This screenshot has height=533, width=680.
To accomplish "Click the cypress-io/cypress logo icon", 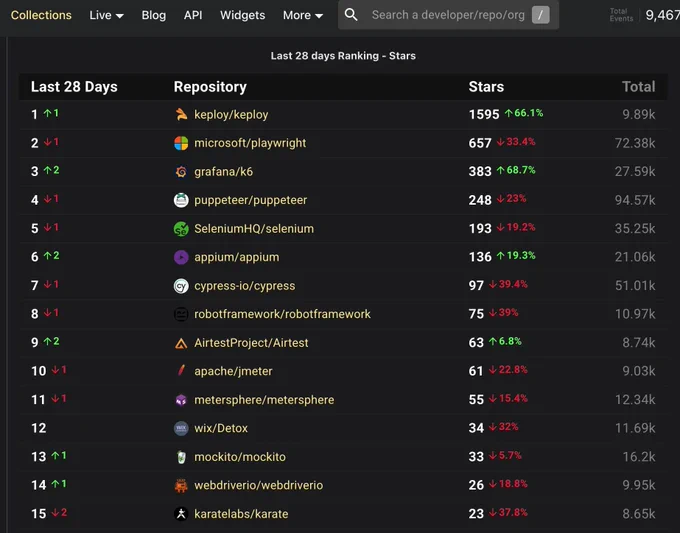I will point(181,286).
